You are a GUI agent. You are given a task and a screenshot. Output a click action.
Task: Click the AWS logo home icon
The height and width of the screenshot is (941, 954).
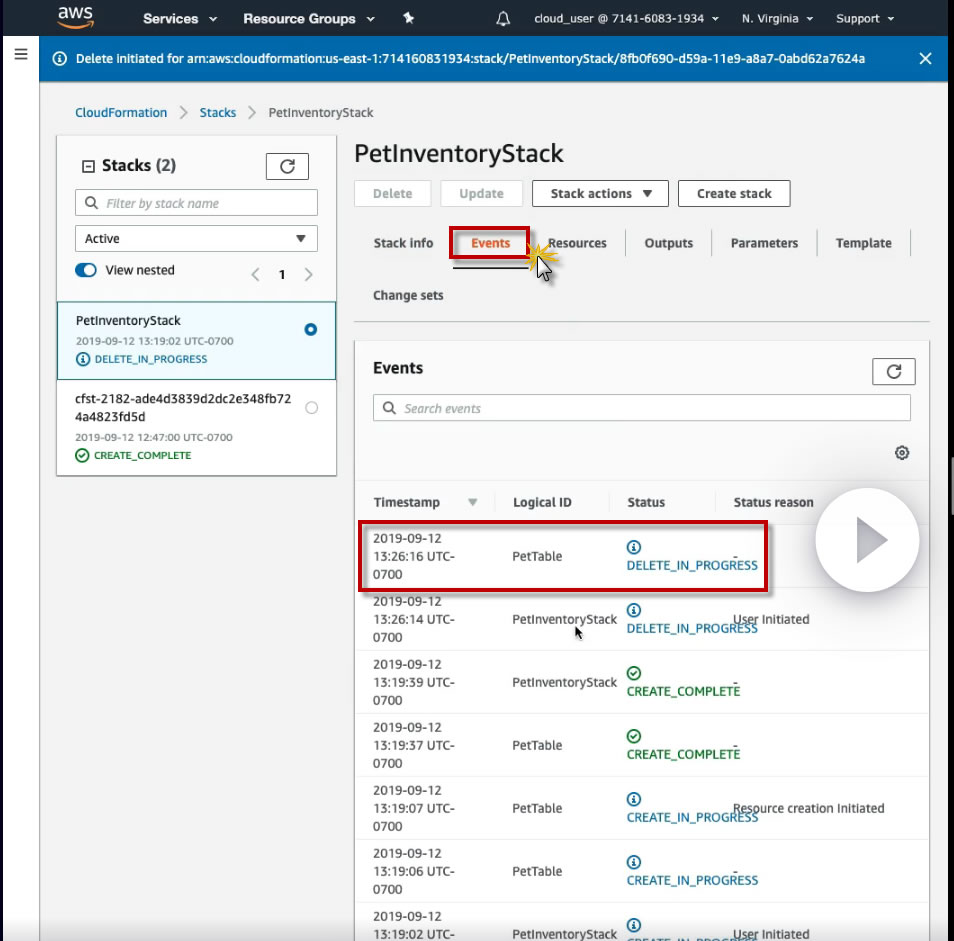(x=75, y=17)
